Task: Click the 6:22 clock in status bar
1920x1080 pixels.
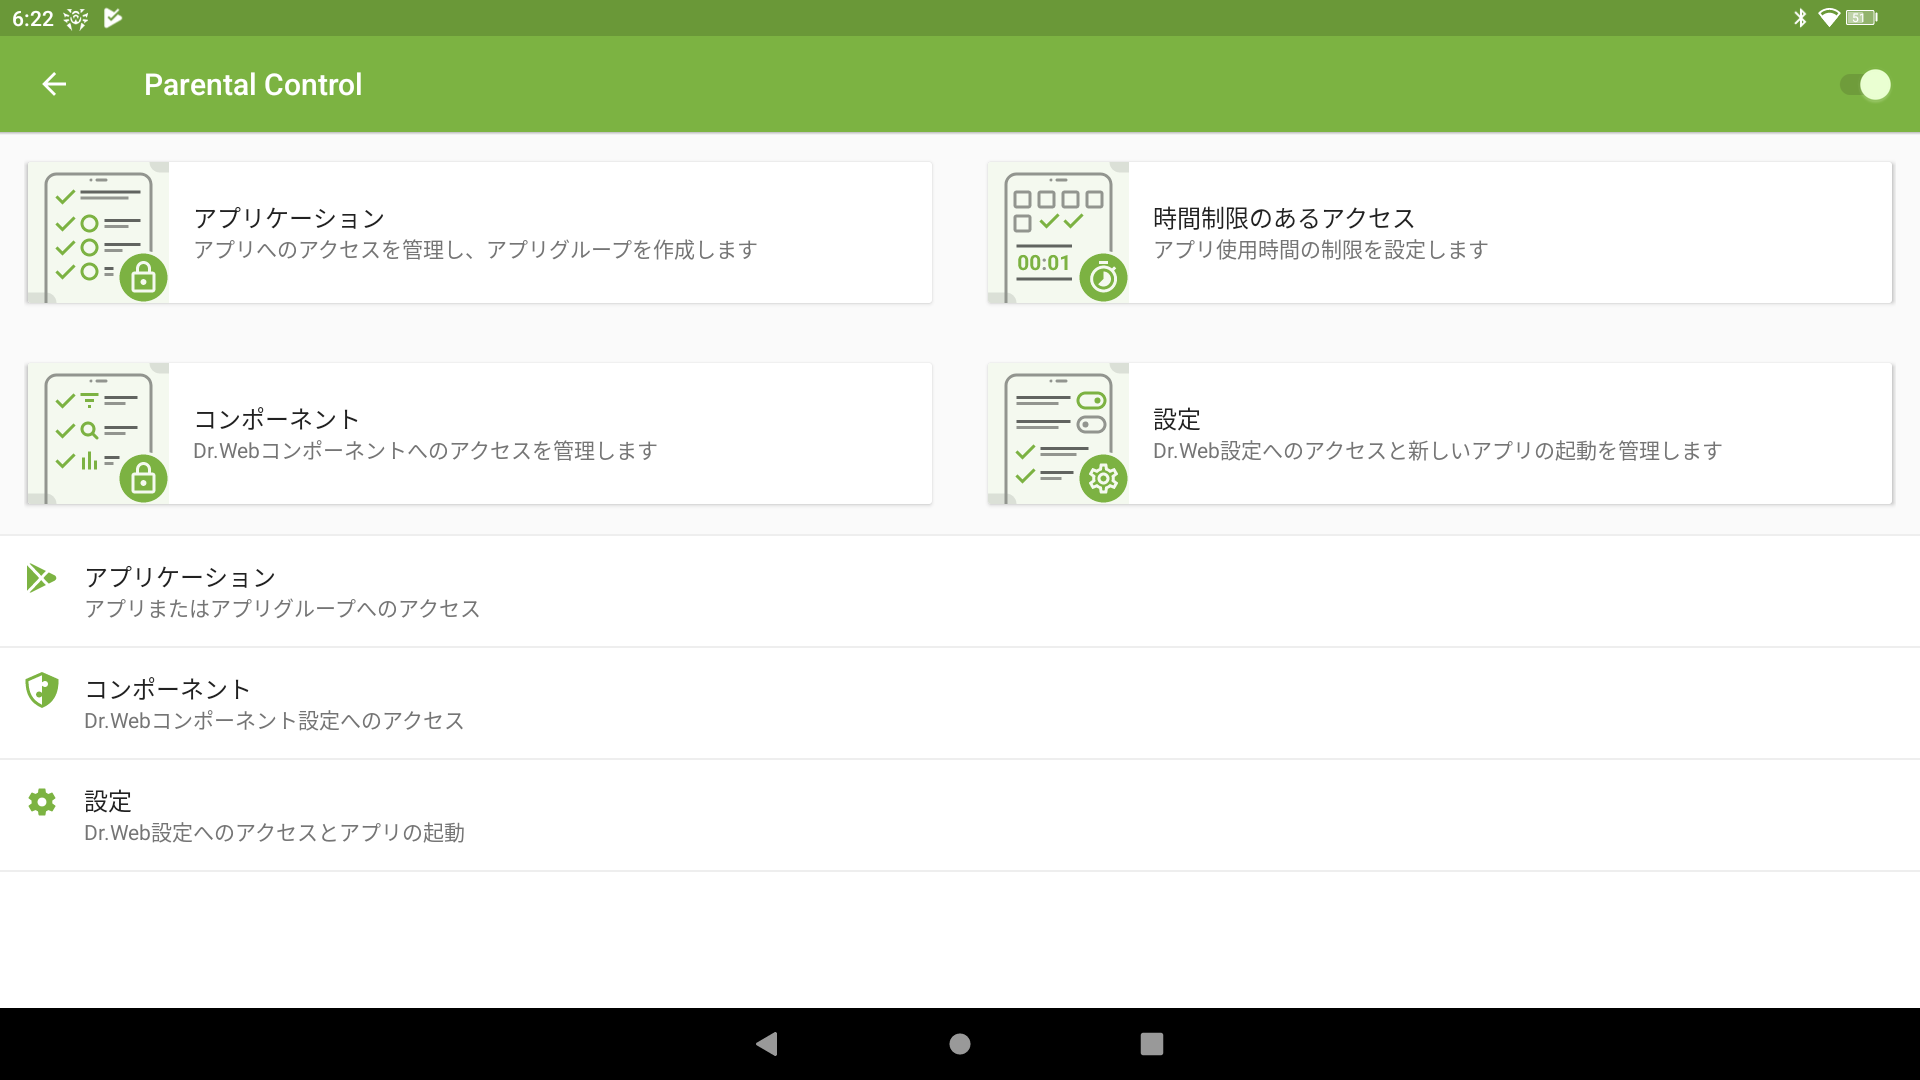Action: click(33, 18)
